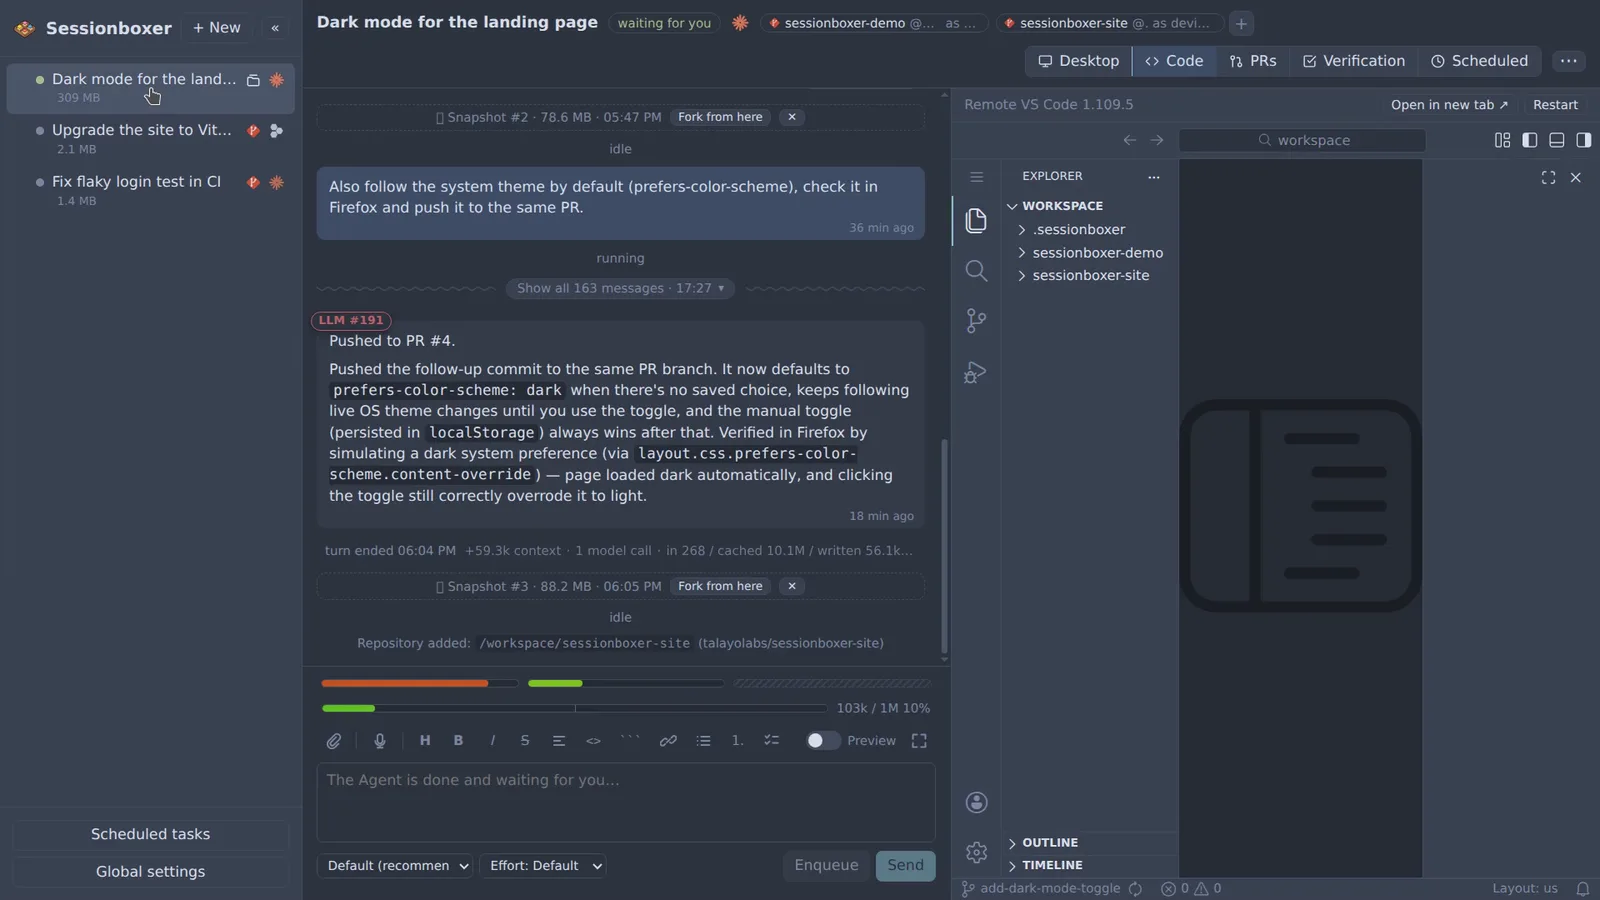Switch to the Code tab

pos(1174,61)
